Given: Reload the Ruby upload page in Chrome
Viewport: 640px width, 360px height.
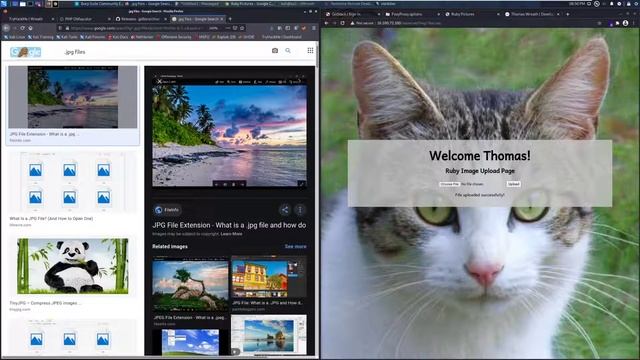Looking at the screenshot, I should [342, 23].
